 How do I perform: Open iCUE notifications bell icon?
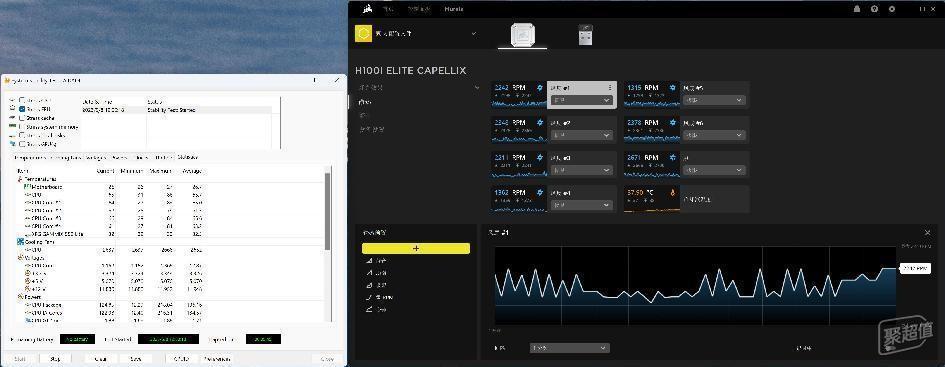tap(857, 9)
